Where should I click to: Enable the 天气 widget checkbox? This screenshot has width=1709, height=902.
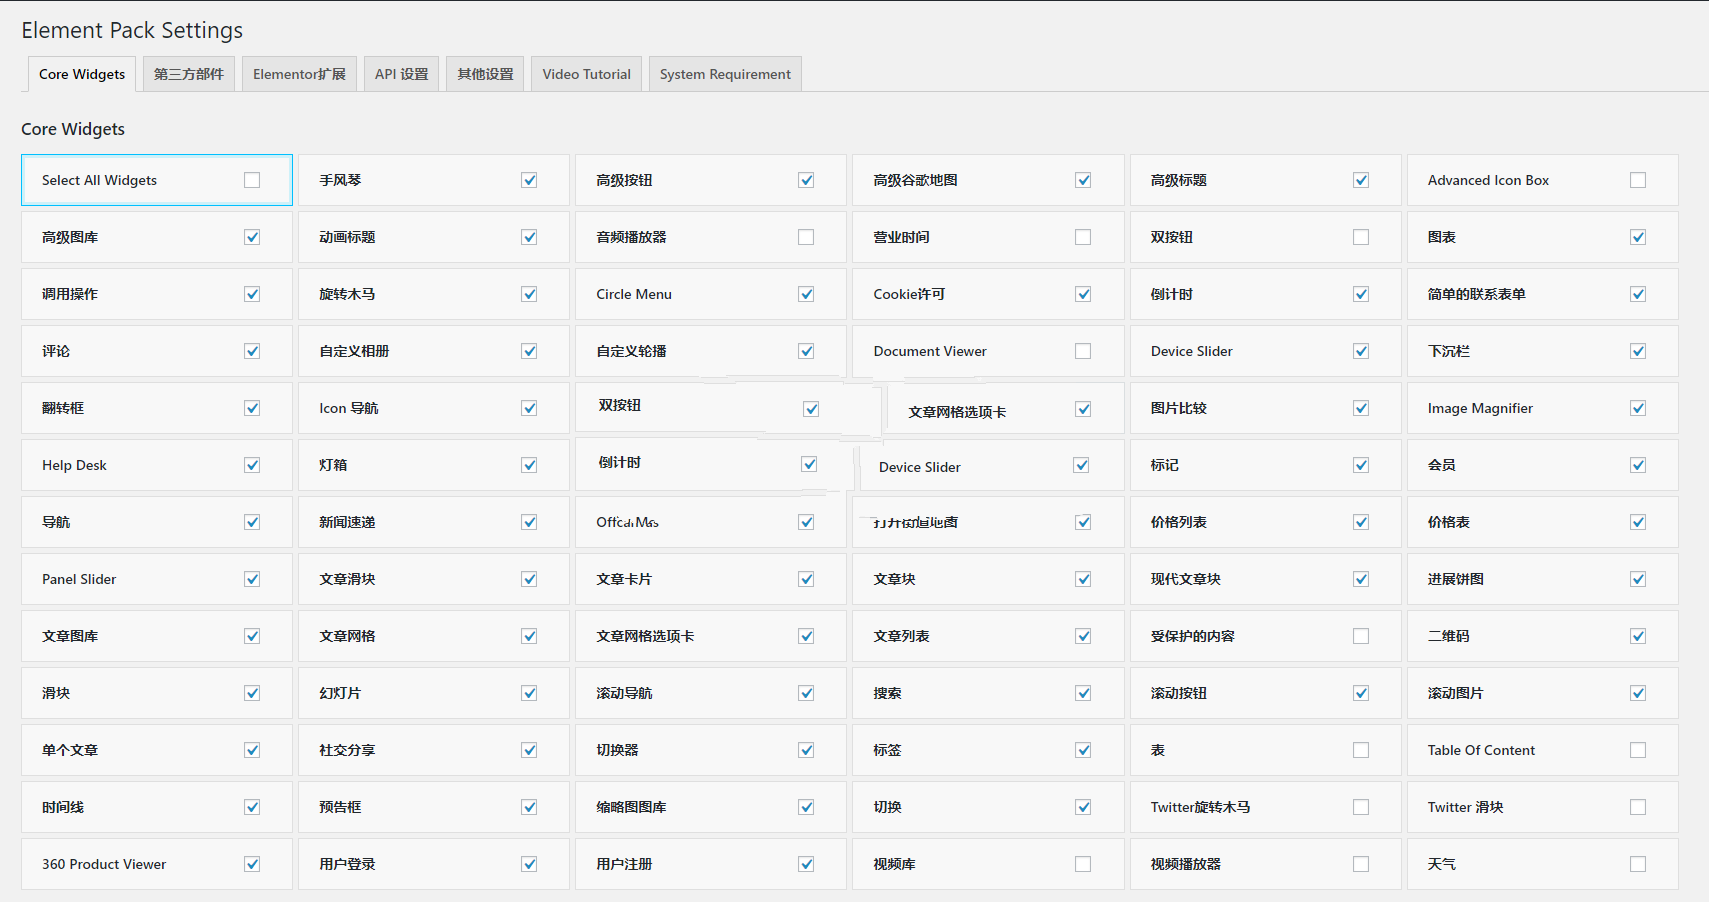(x=1637, y=864)
